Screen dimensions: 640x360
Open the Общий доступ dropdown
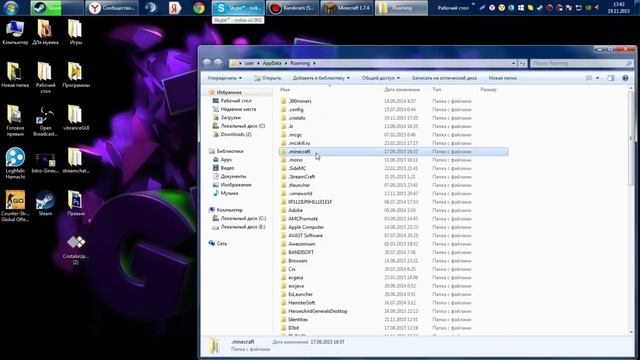click(380, 78)
